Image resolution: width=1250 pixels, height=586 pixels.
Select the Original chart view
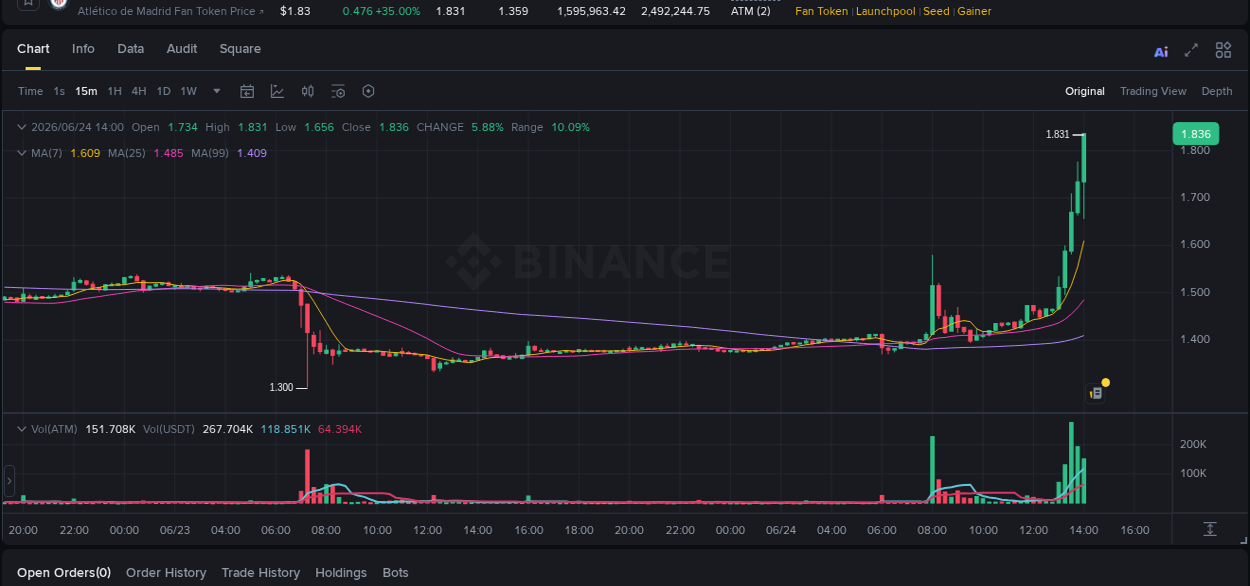(x=1084, y=91)
